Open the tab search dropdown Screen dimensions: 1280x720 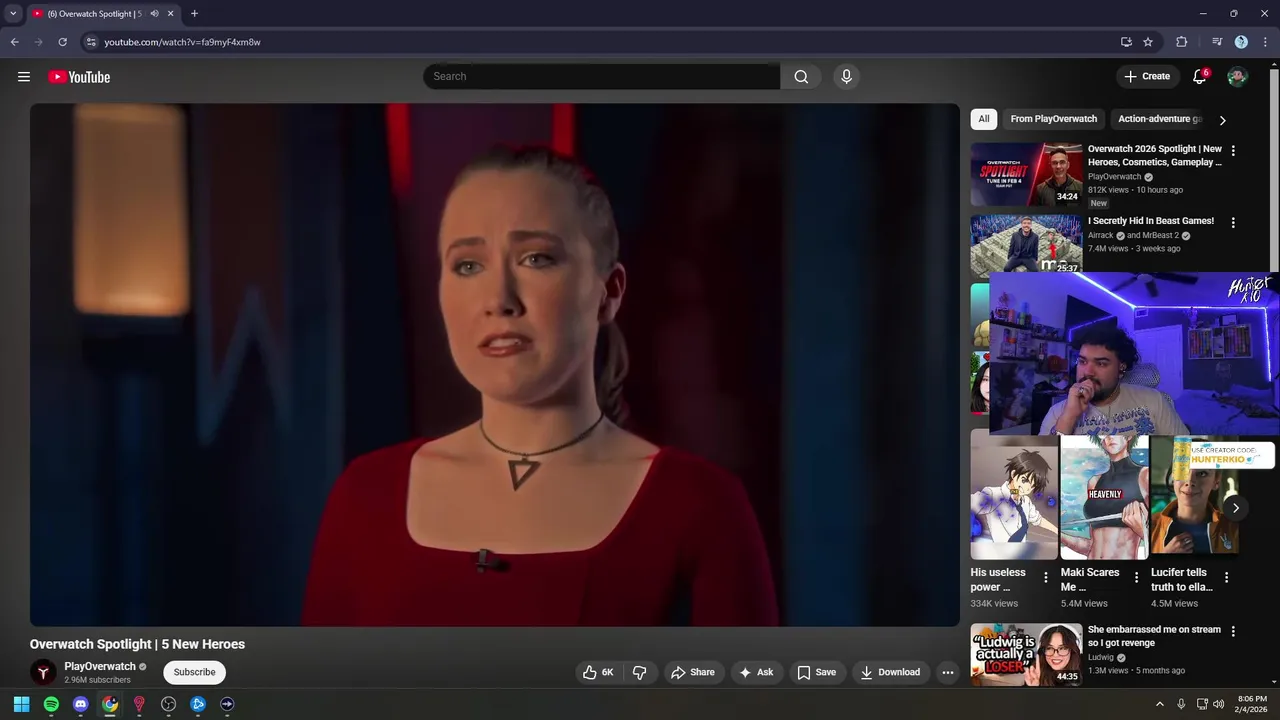click(x=13, y=14)
